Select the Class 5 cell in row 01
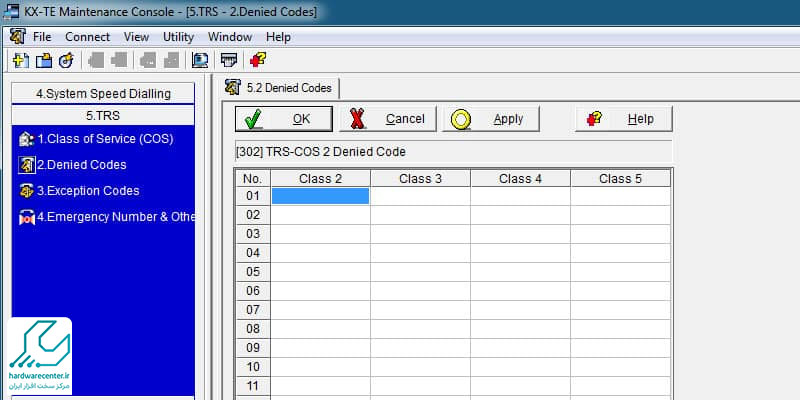The height and width of the screenshot is (400, 800). 620,196
